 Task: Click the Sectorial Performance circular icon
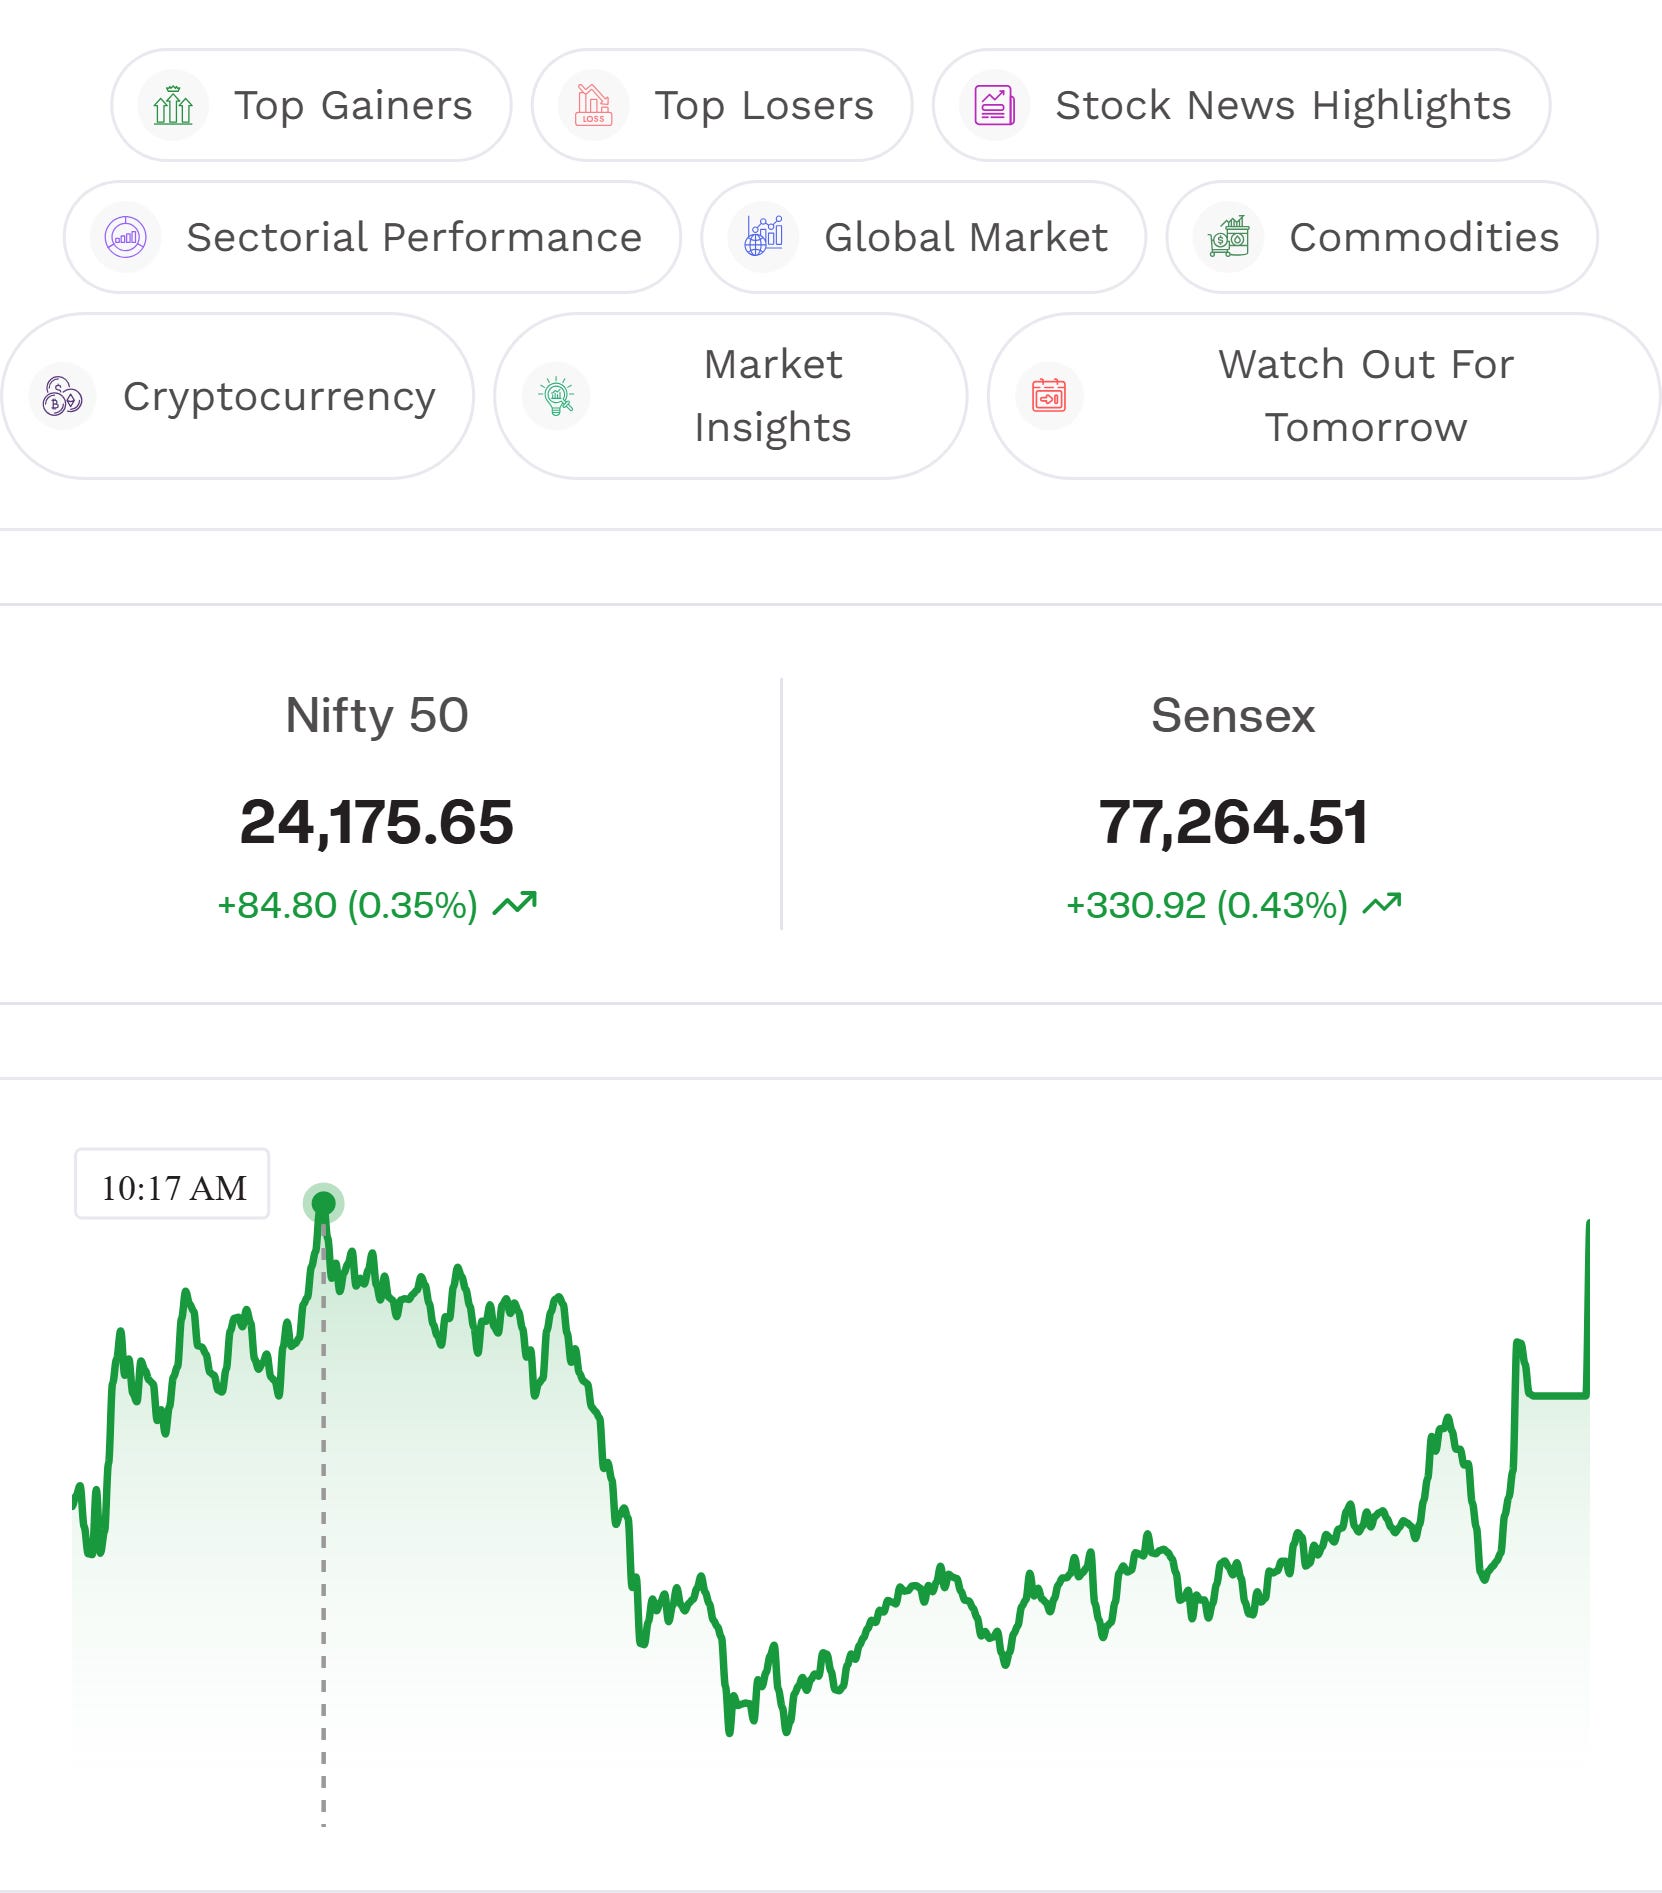126,237
